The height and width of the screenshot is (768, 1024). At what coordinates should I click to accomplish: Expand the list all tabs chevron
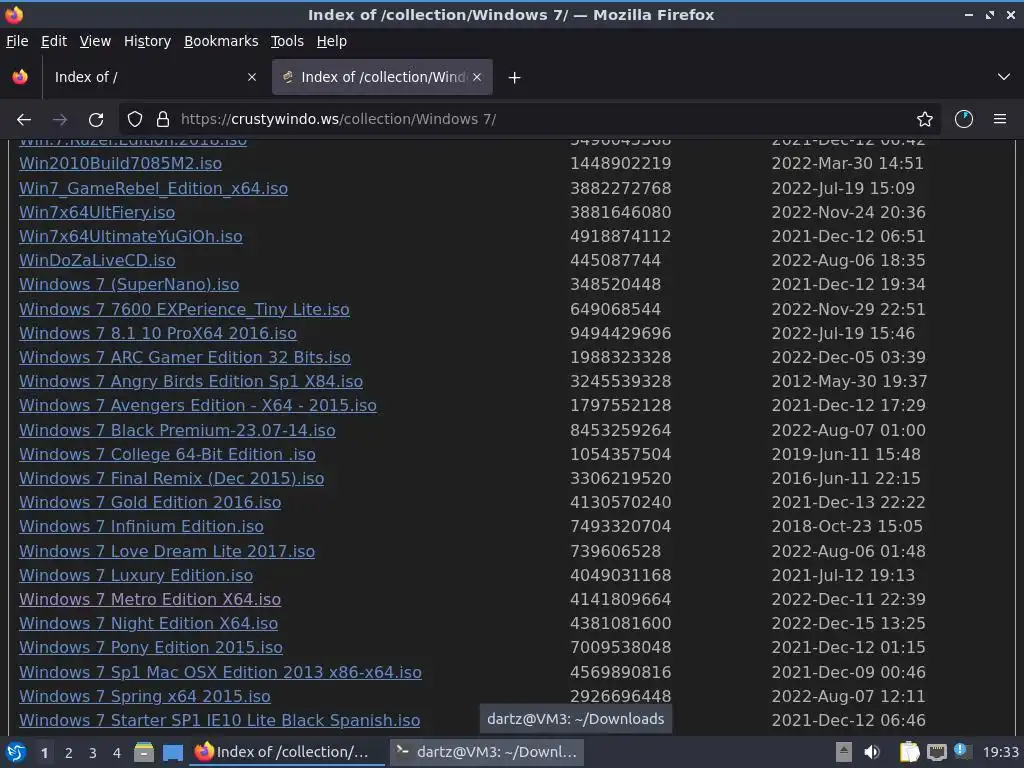1004,77
